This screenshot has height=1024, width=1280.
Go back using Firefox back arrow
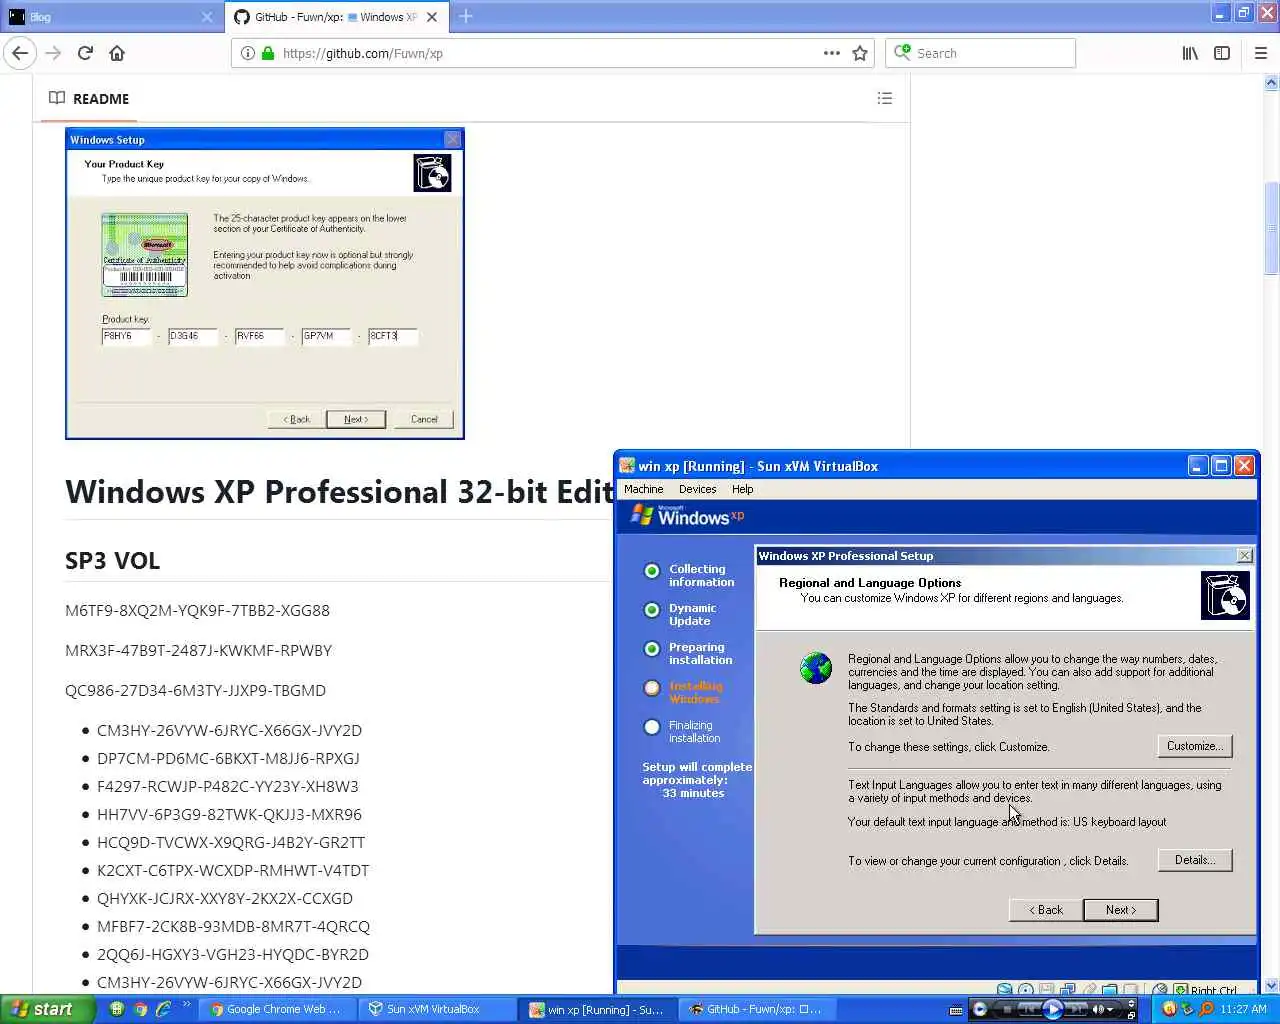coord(20,53)
